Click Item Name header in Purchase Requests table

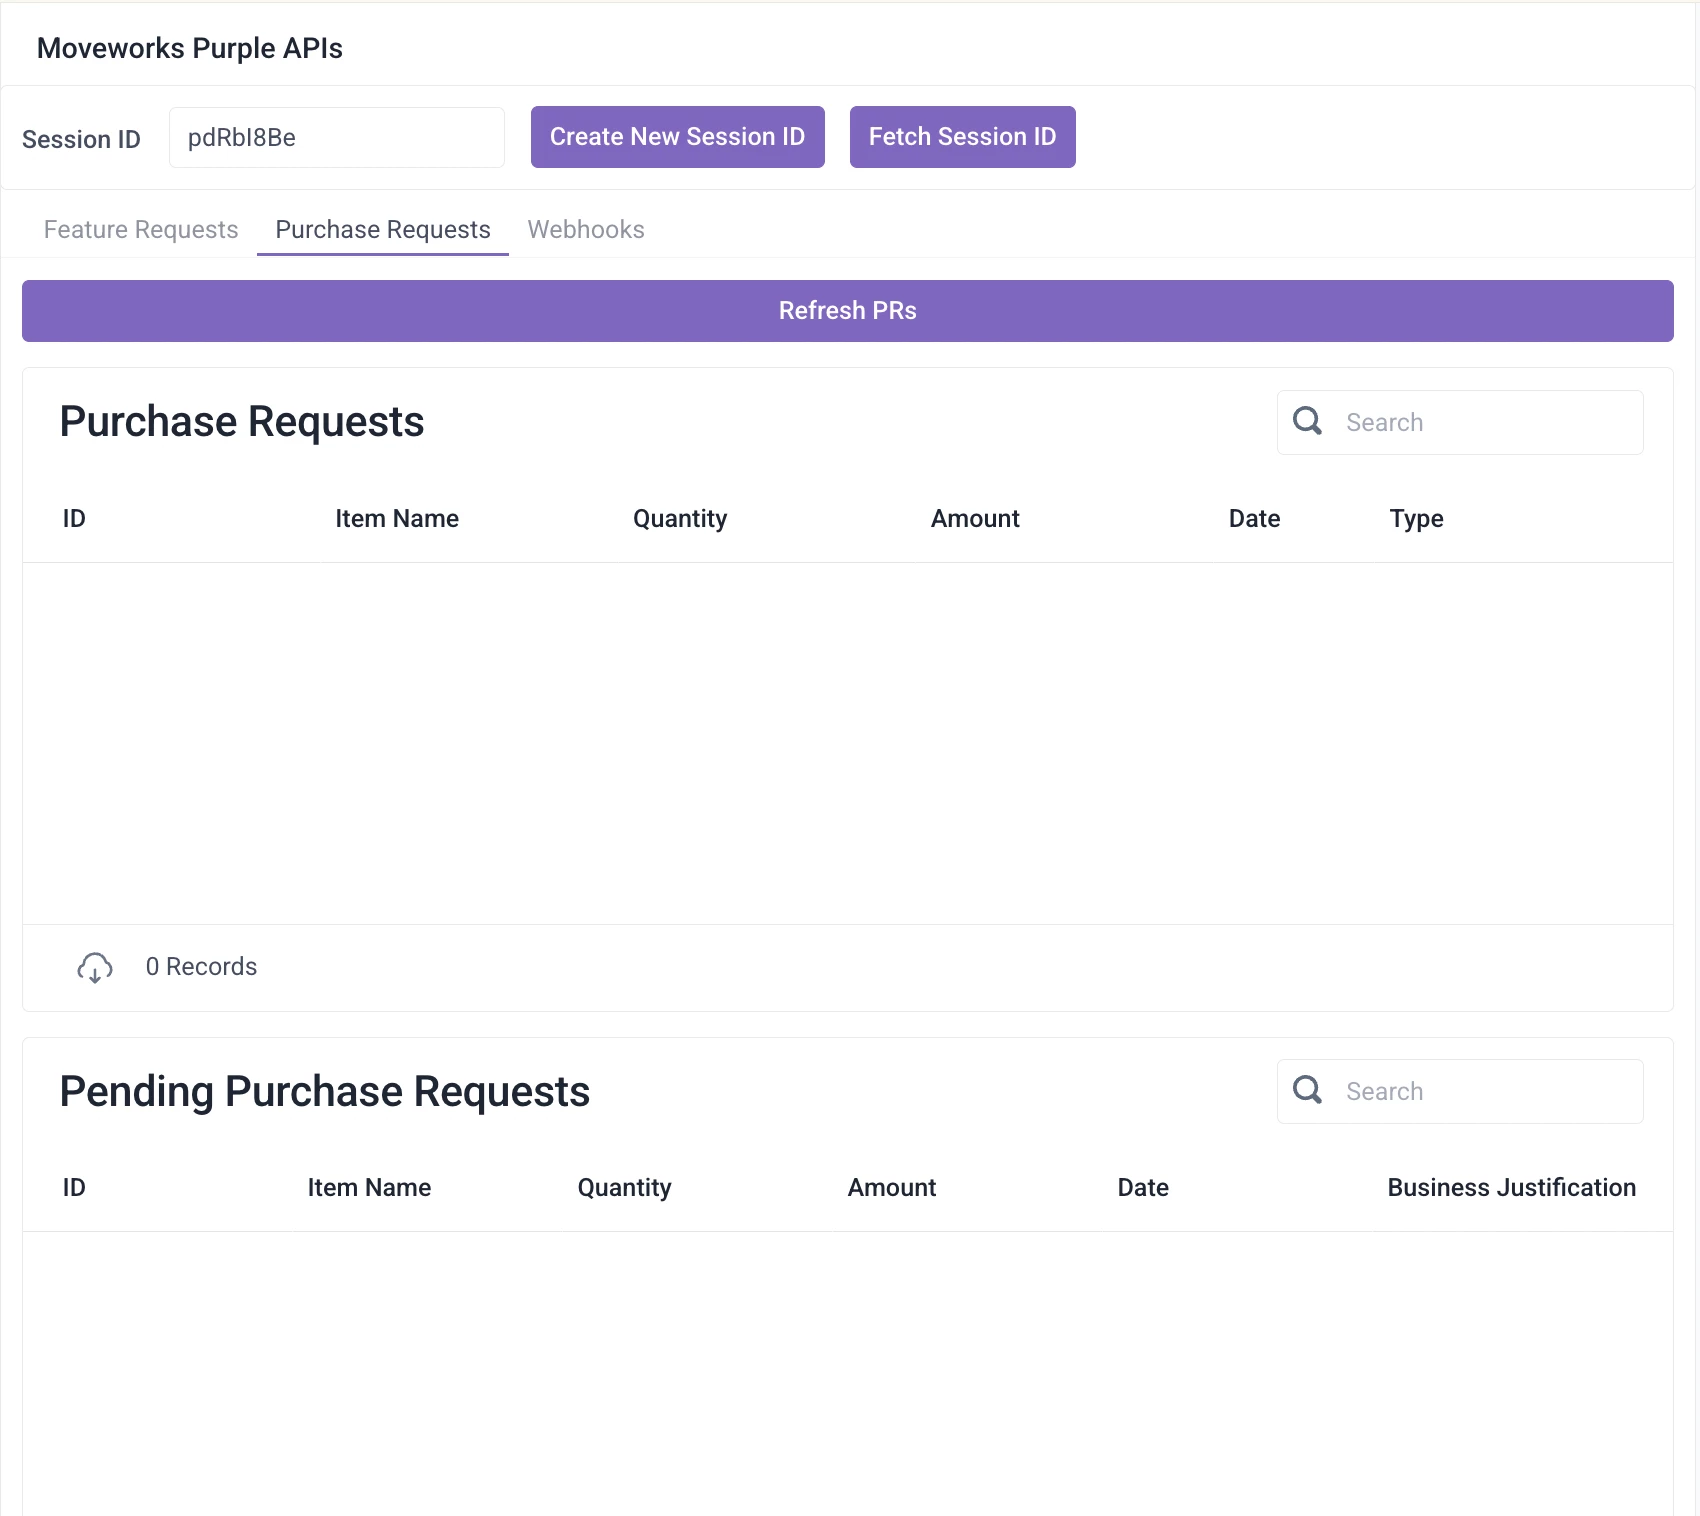click(x=397, y=518)
